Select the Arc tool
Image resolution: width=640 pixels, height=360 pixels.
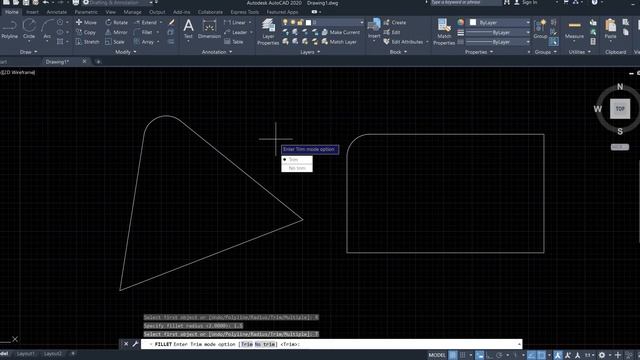point(47,29)
